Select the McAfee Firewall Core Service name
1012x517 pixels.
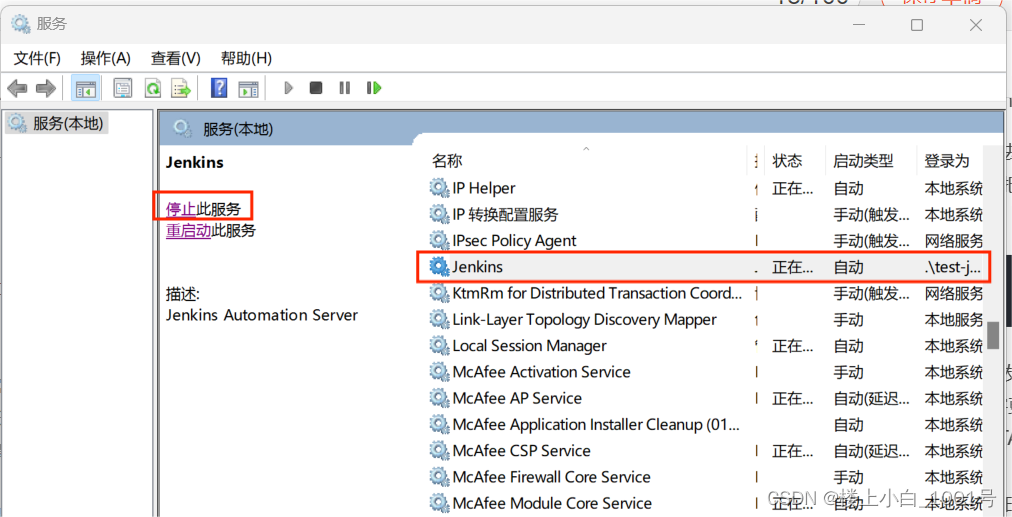pos(552,477)
